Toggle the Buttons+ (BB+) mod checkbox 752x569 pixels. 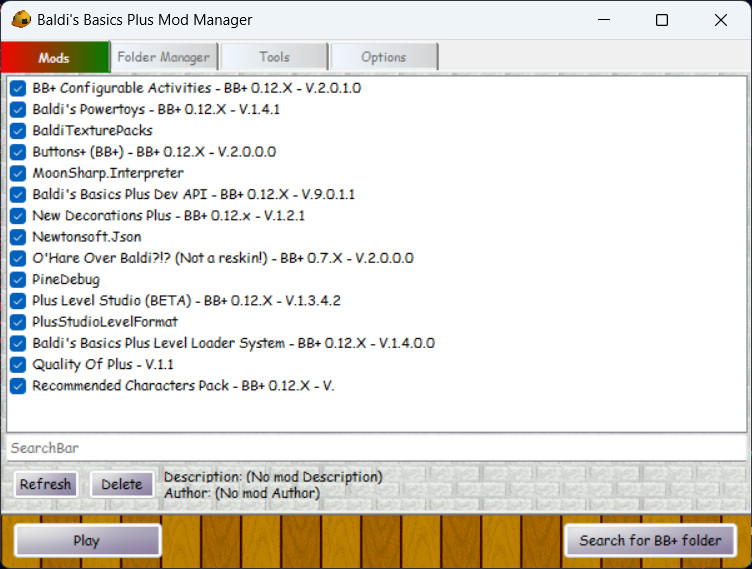pos(18,152)
